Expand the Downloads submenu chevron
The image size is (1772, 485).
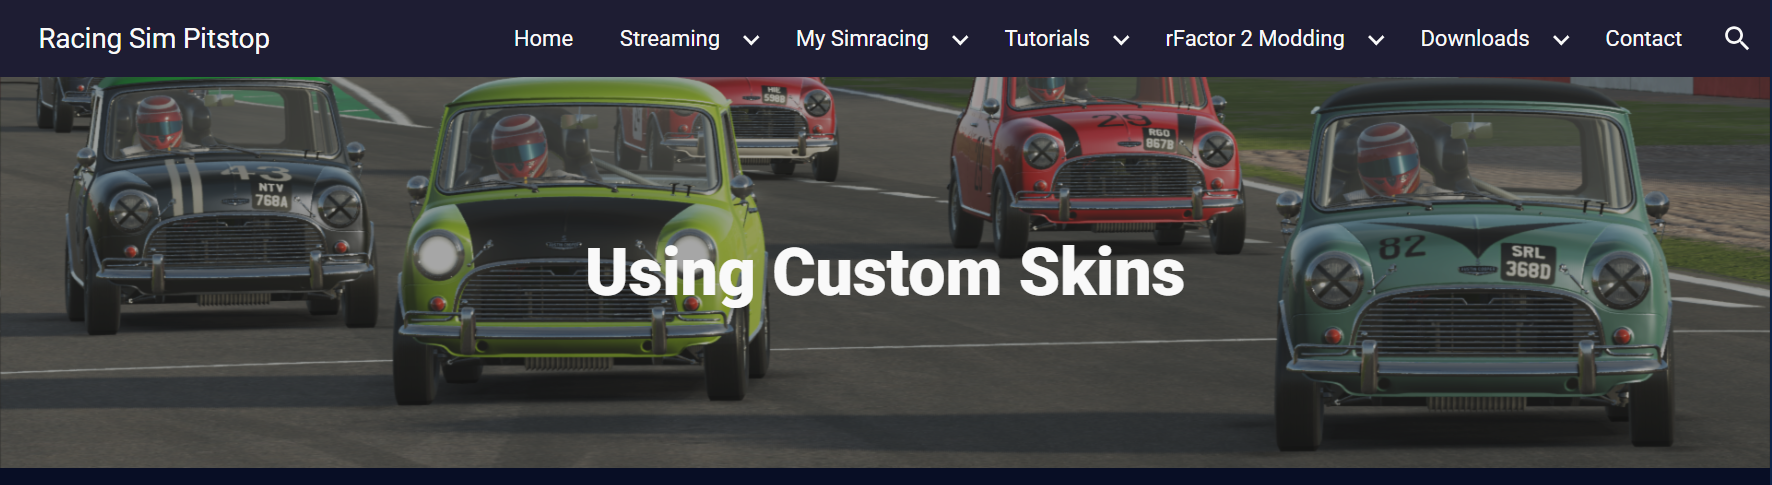pos(1561,40)
